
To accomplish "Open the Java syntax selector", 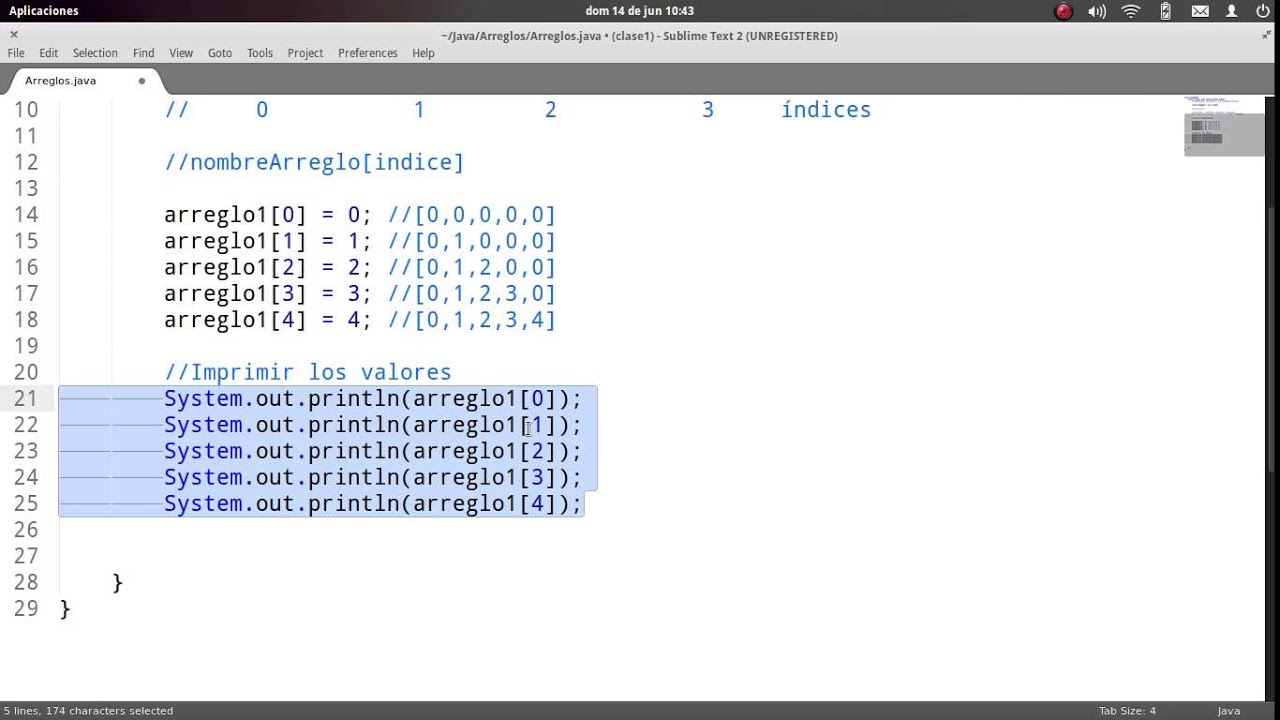I will point(1228,711).
